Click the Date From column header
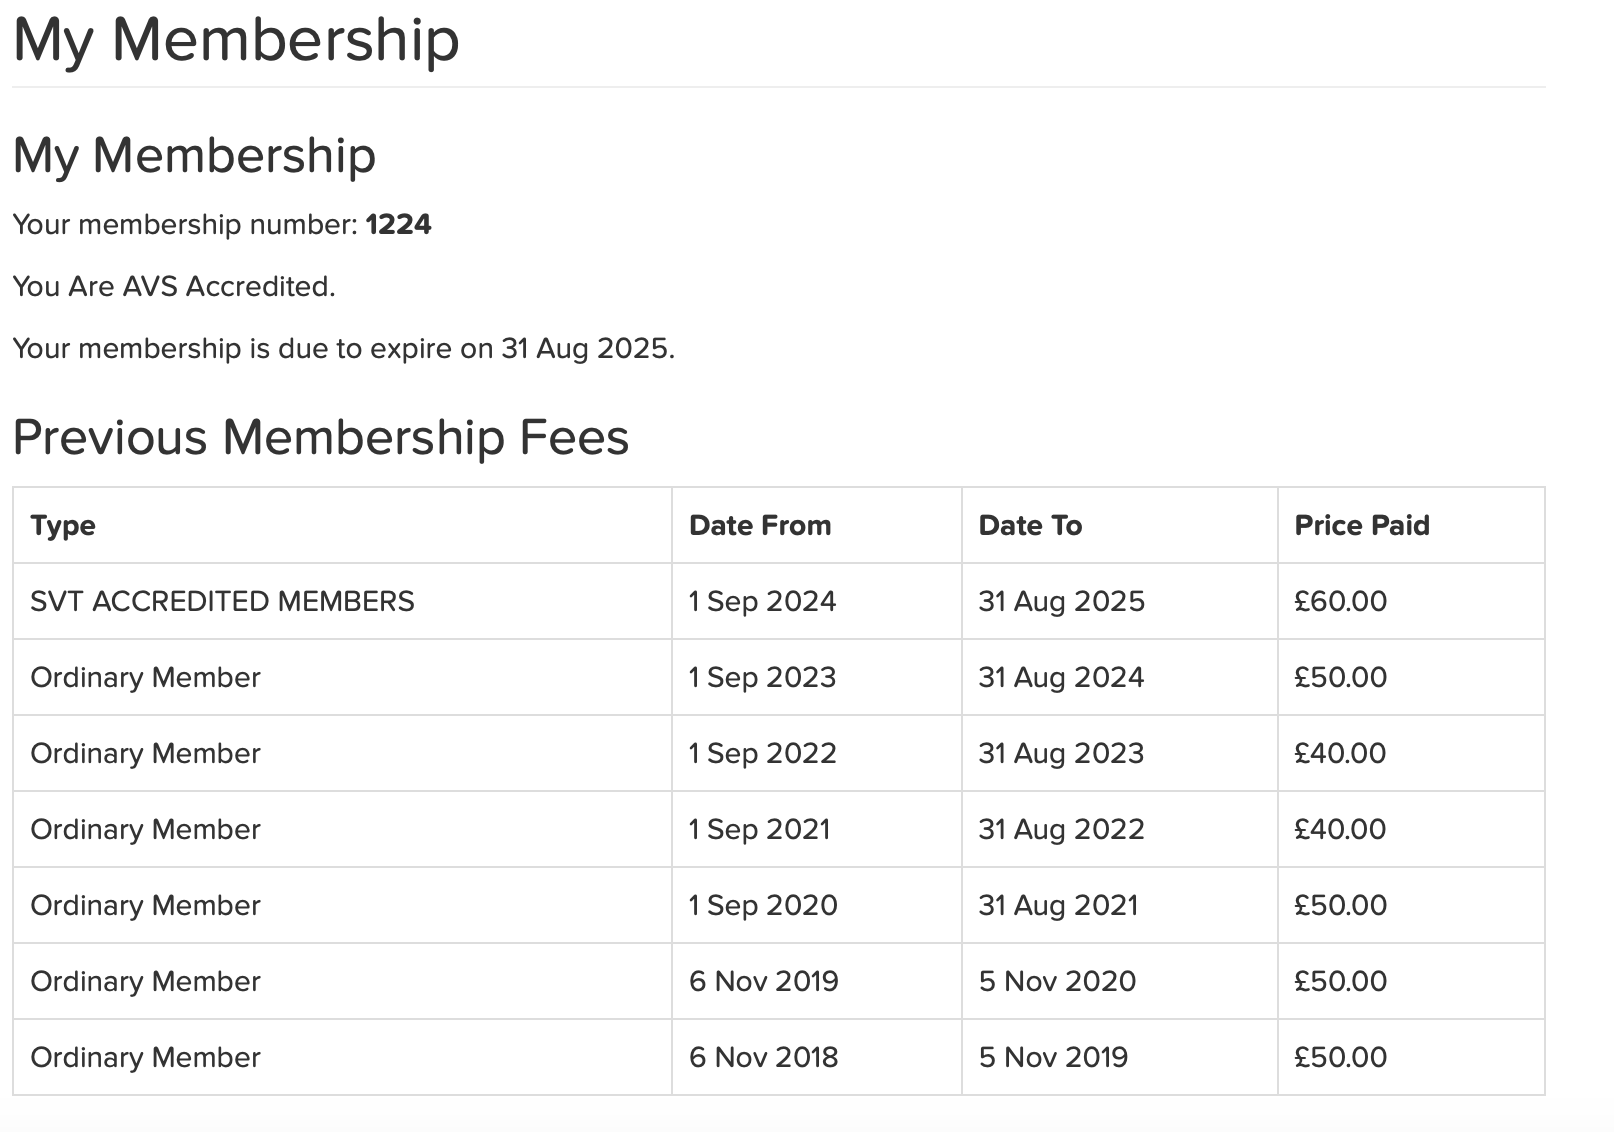 (x=760, y=526)
